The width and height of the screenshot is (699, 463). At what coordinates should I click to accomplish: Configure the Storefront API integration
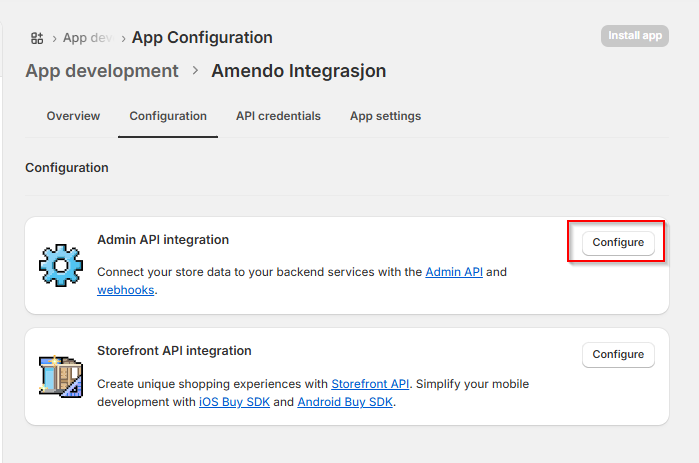[x=618, y=355]
